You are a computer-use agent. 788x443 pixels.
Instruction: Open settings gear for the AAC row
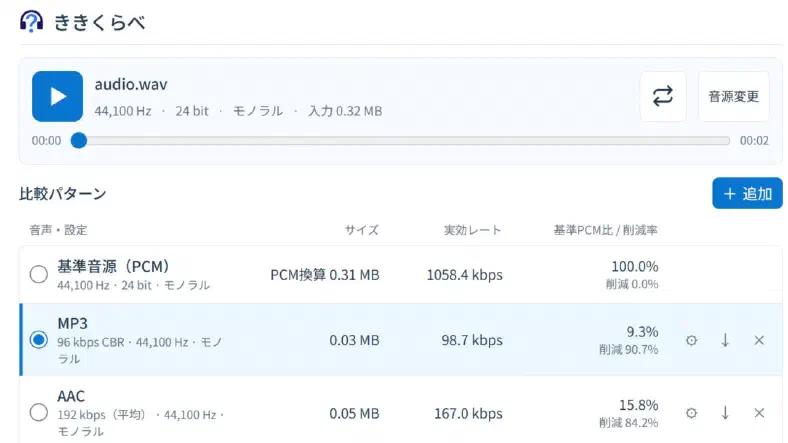(x=692, y=413)
